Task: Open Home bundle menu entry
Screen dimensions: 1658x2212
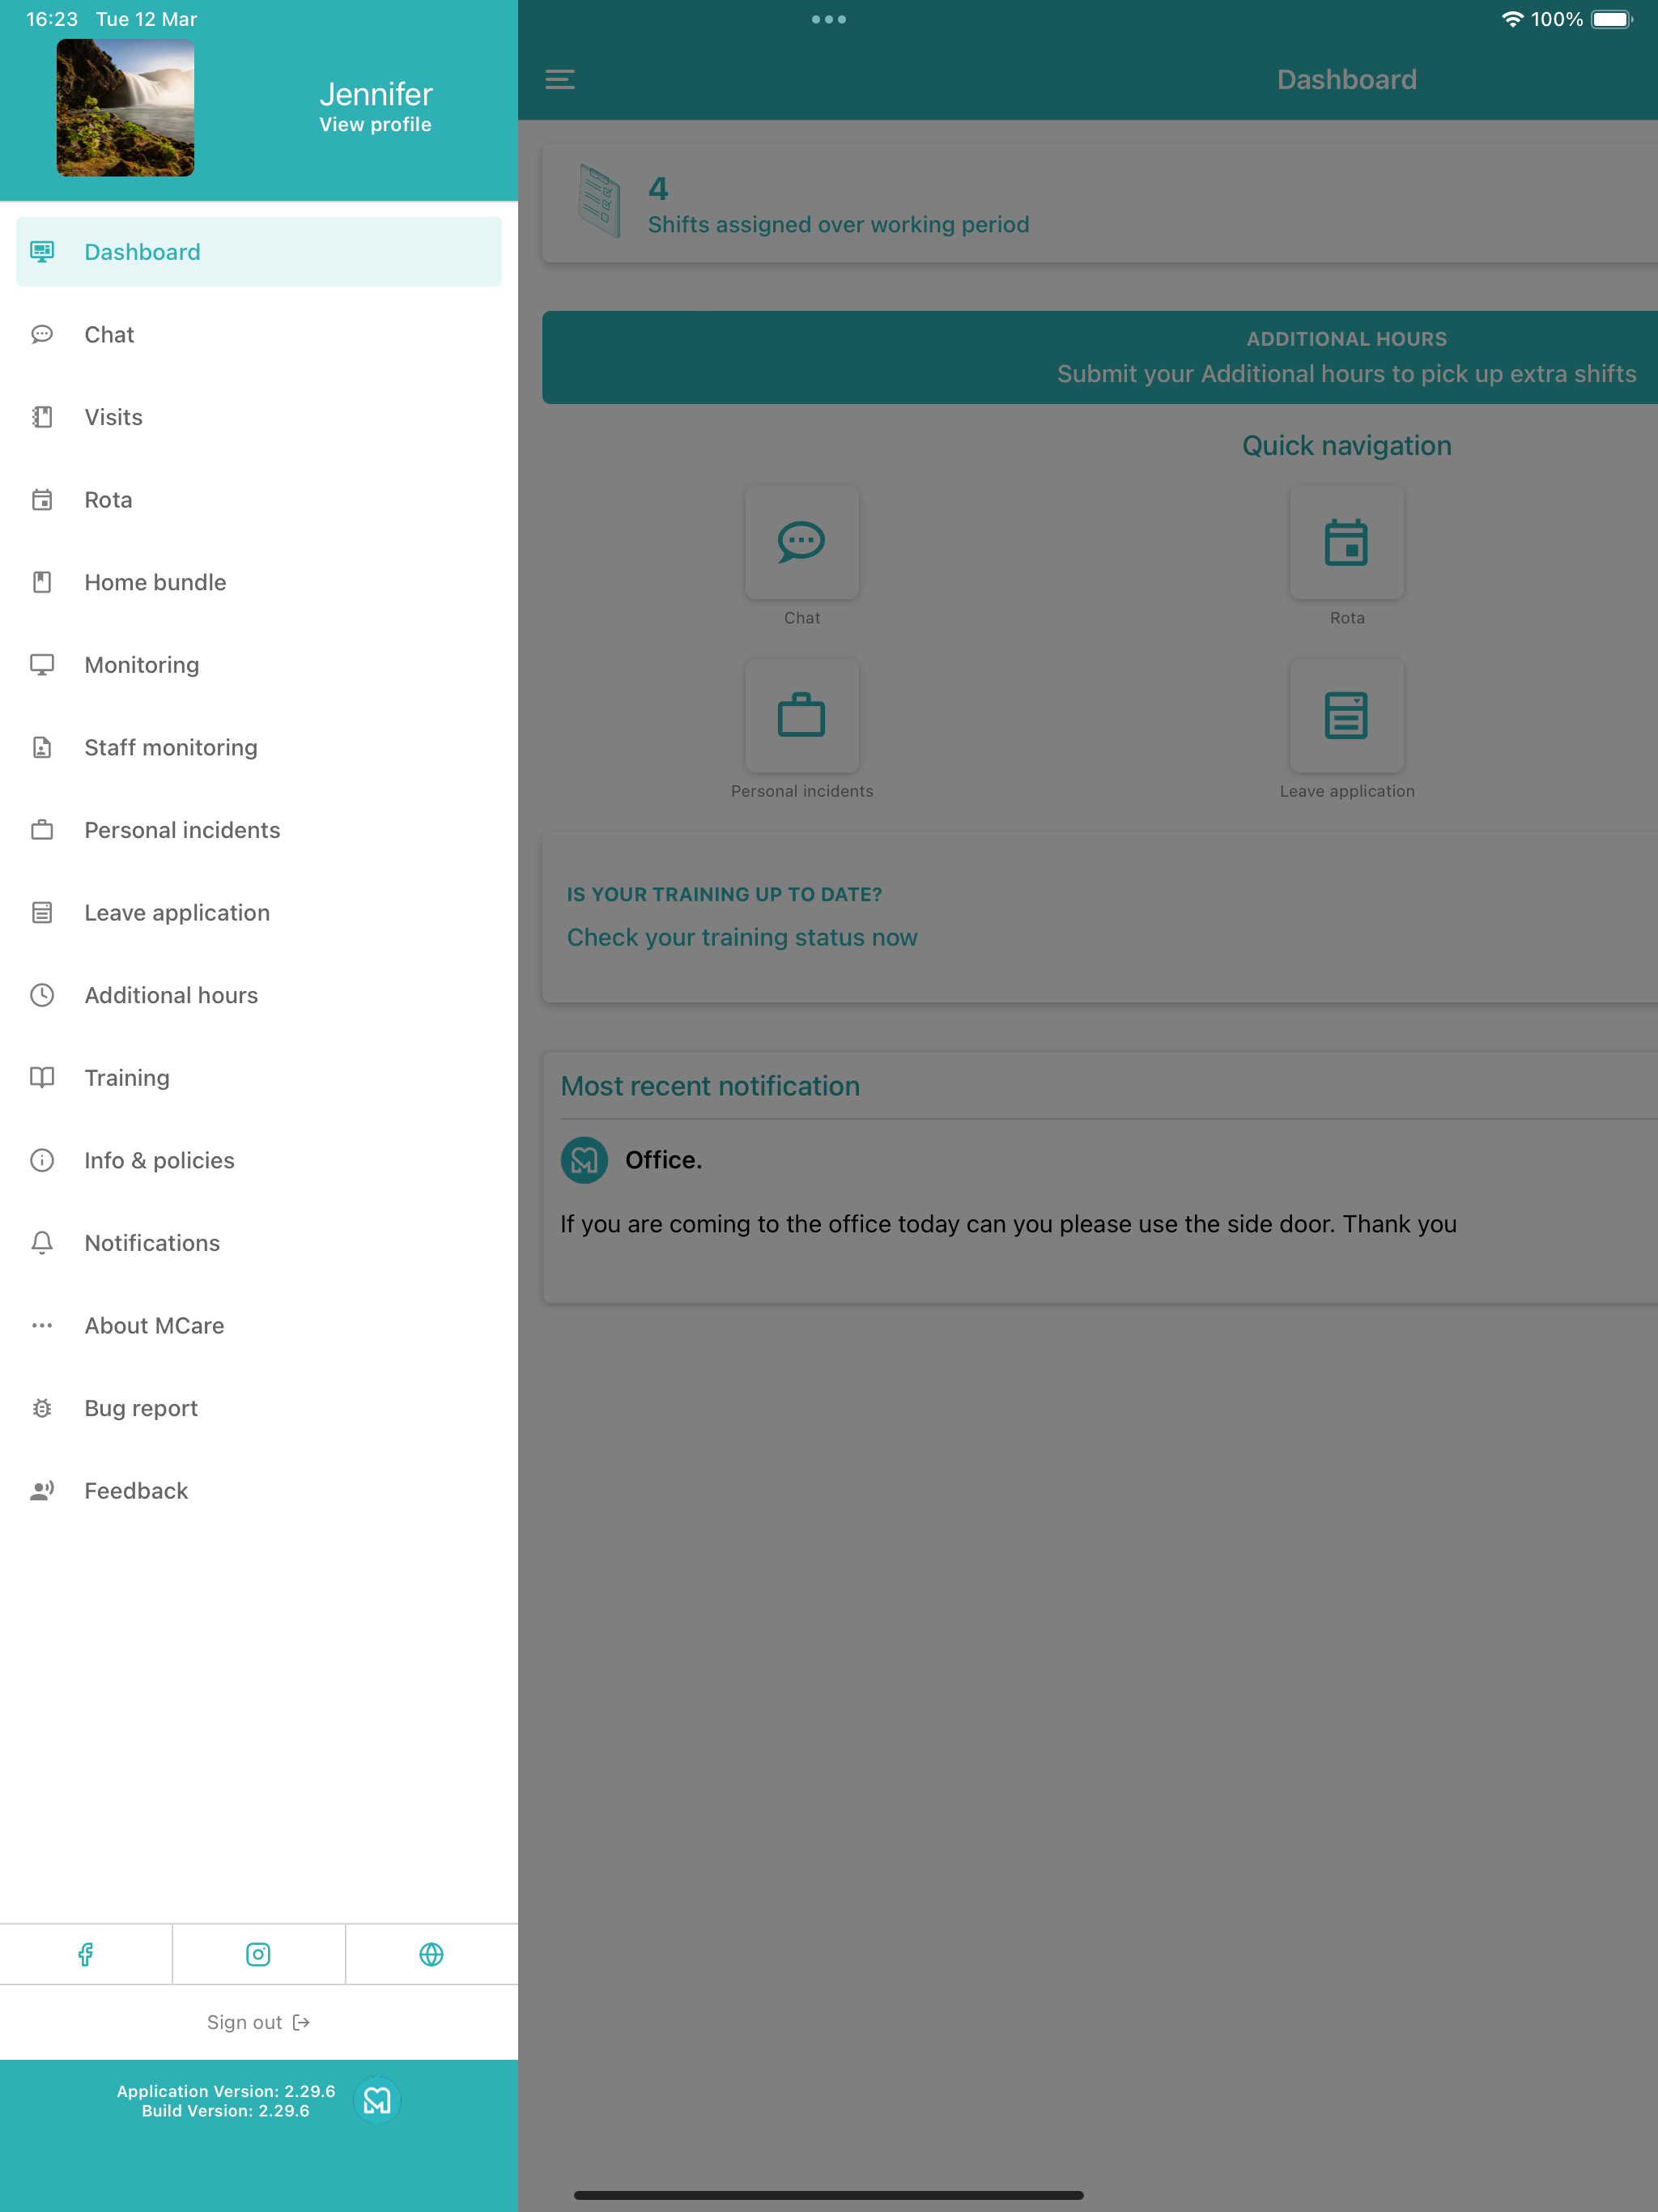Action: 259,582
